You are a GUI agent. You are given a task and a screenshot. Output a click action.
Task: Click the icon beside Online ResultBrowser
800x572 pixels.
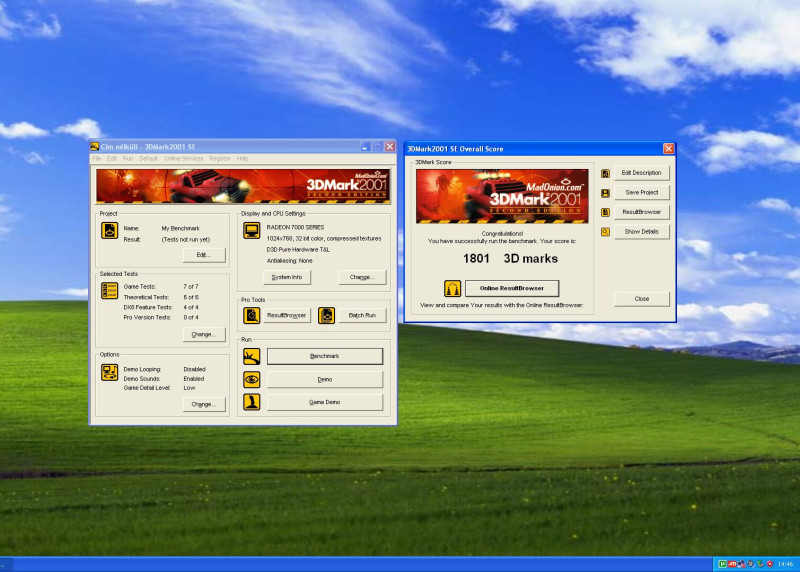(x=452, y=289)
